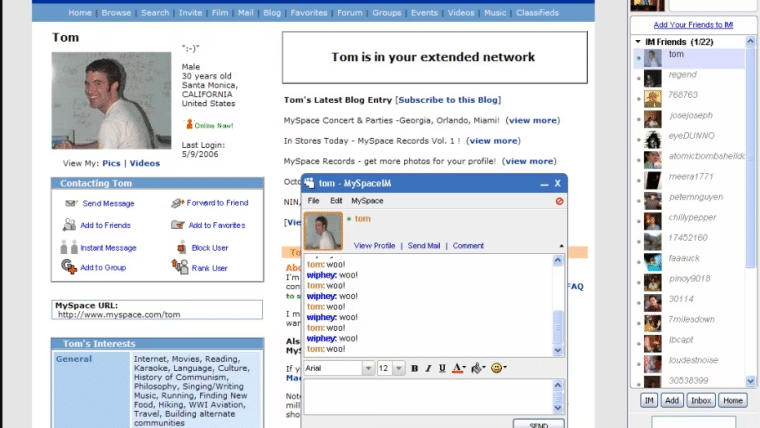Click the Add Your Friends to IM link
The width and height of the screenshot is (760, 428).
point(693,25)
